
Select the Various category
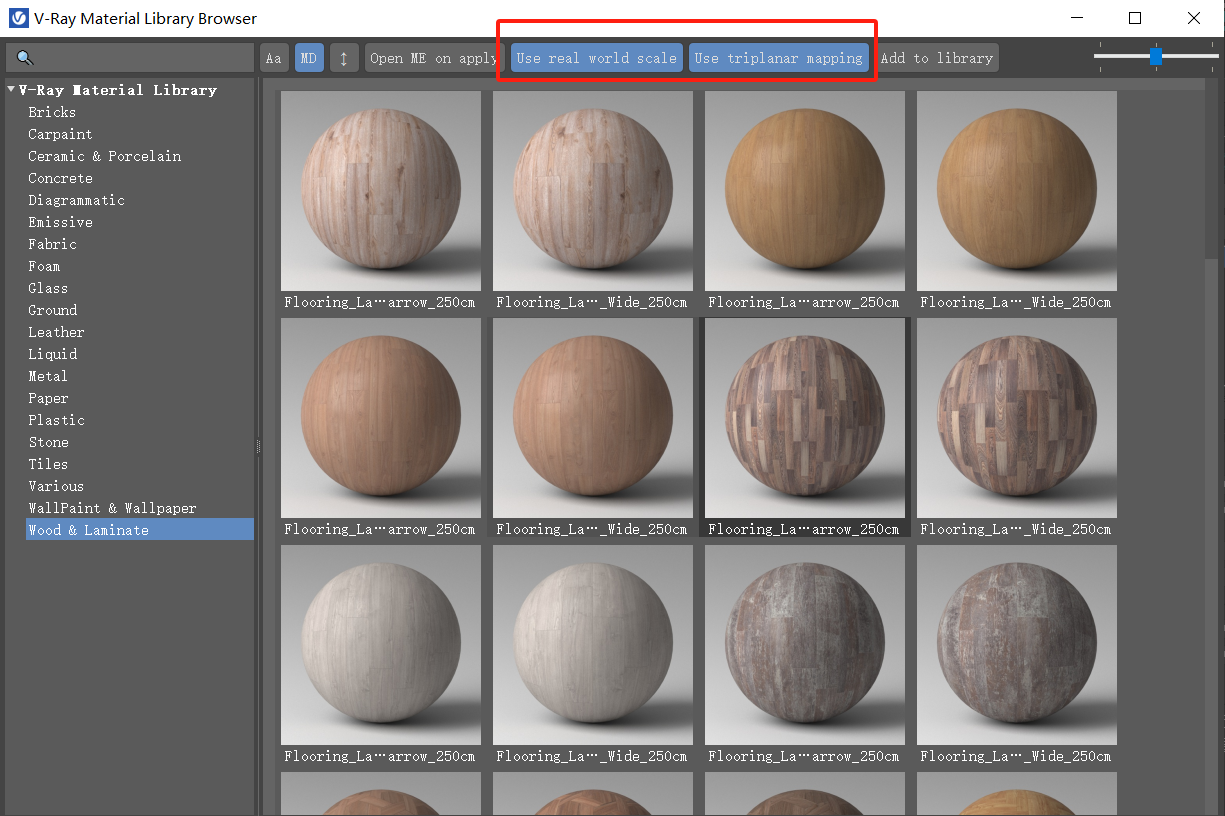point(56,486)
